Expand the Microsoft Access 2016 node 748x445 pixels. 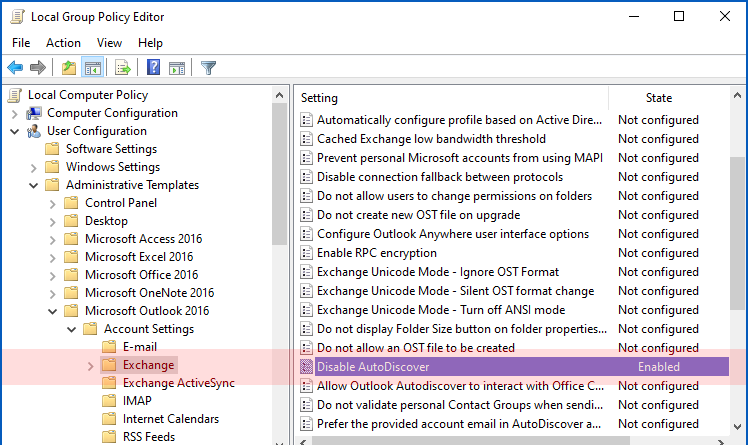tap(52, 240)
